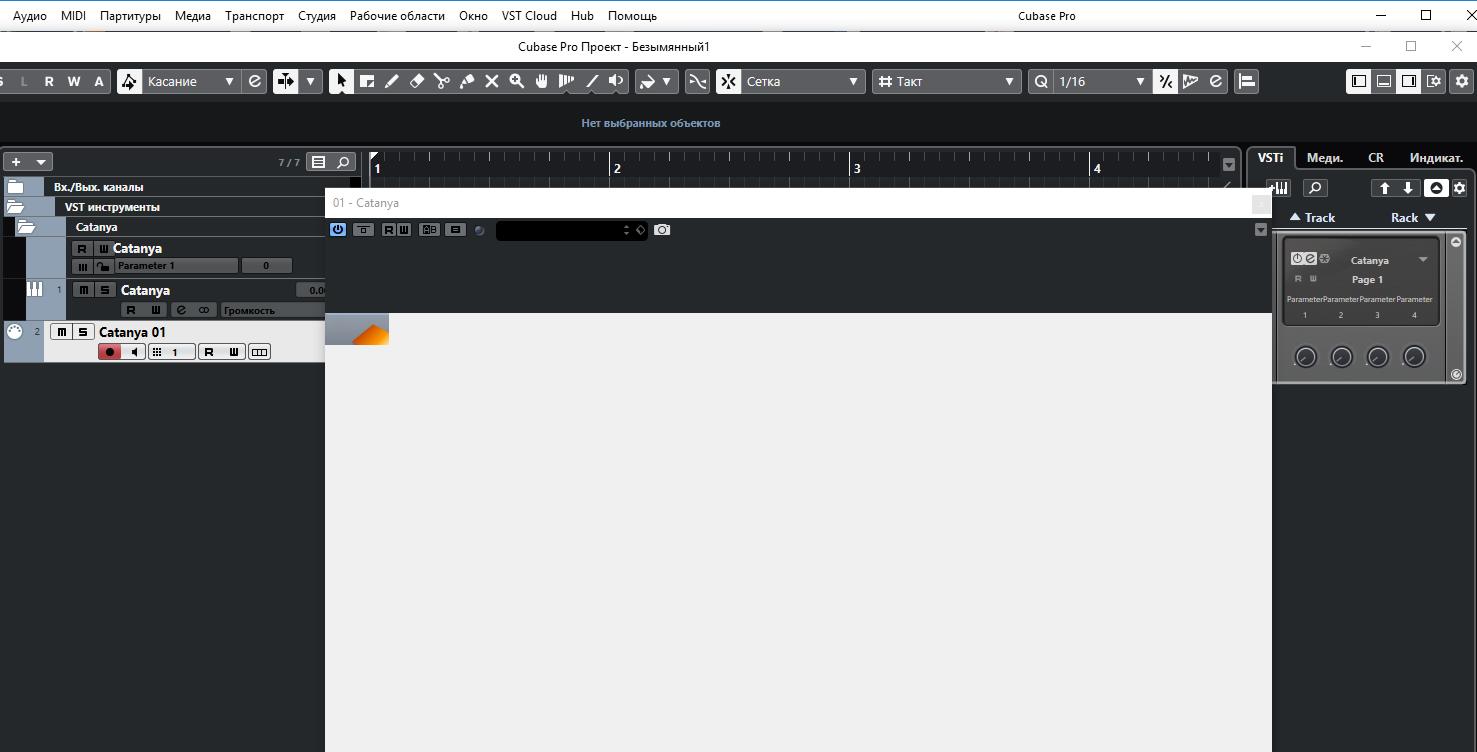This screenshot has width=1477, height=752.
Task: Open the automation mode dropdown Касание
Action: click(x=191, y=81)
